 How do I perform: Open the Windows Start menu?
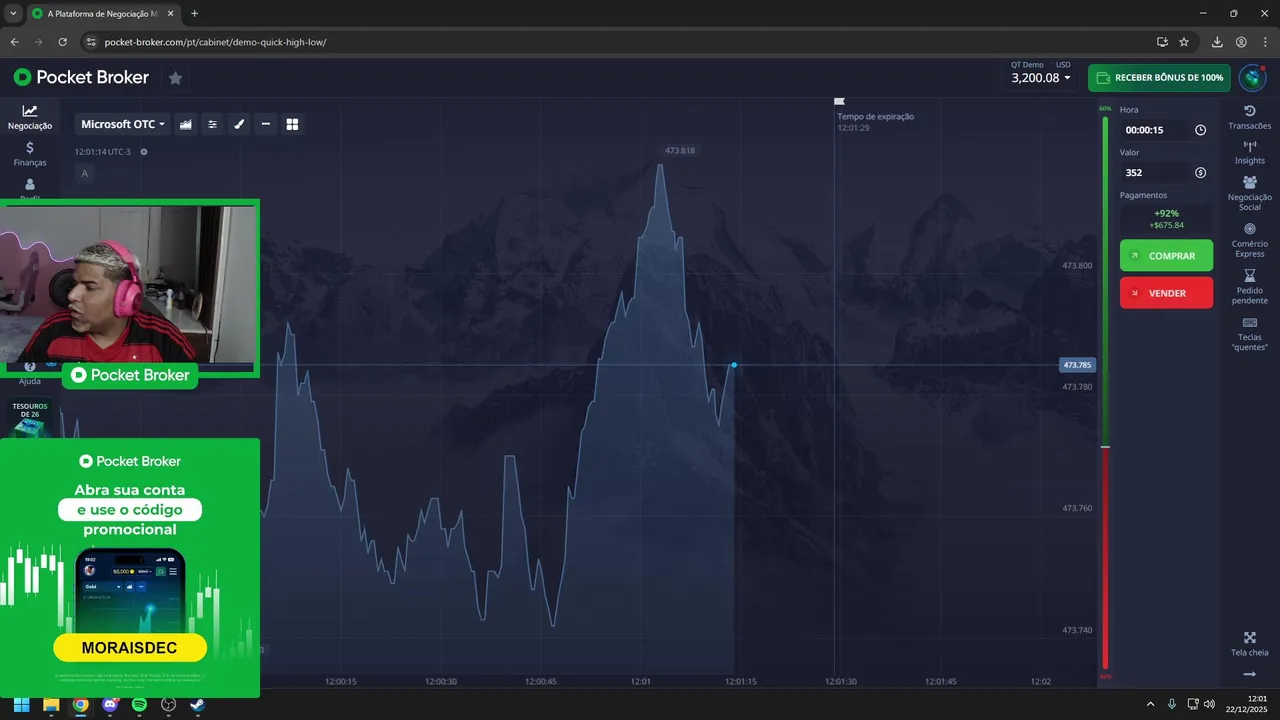21,704
